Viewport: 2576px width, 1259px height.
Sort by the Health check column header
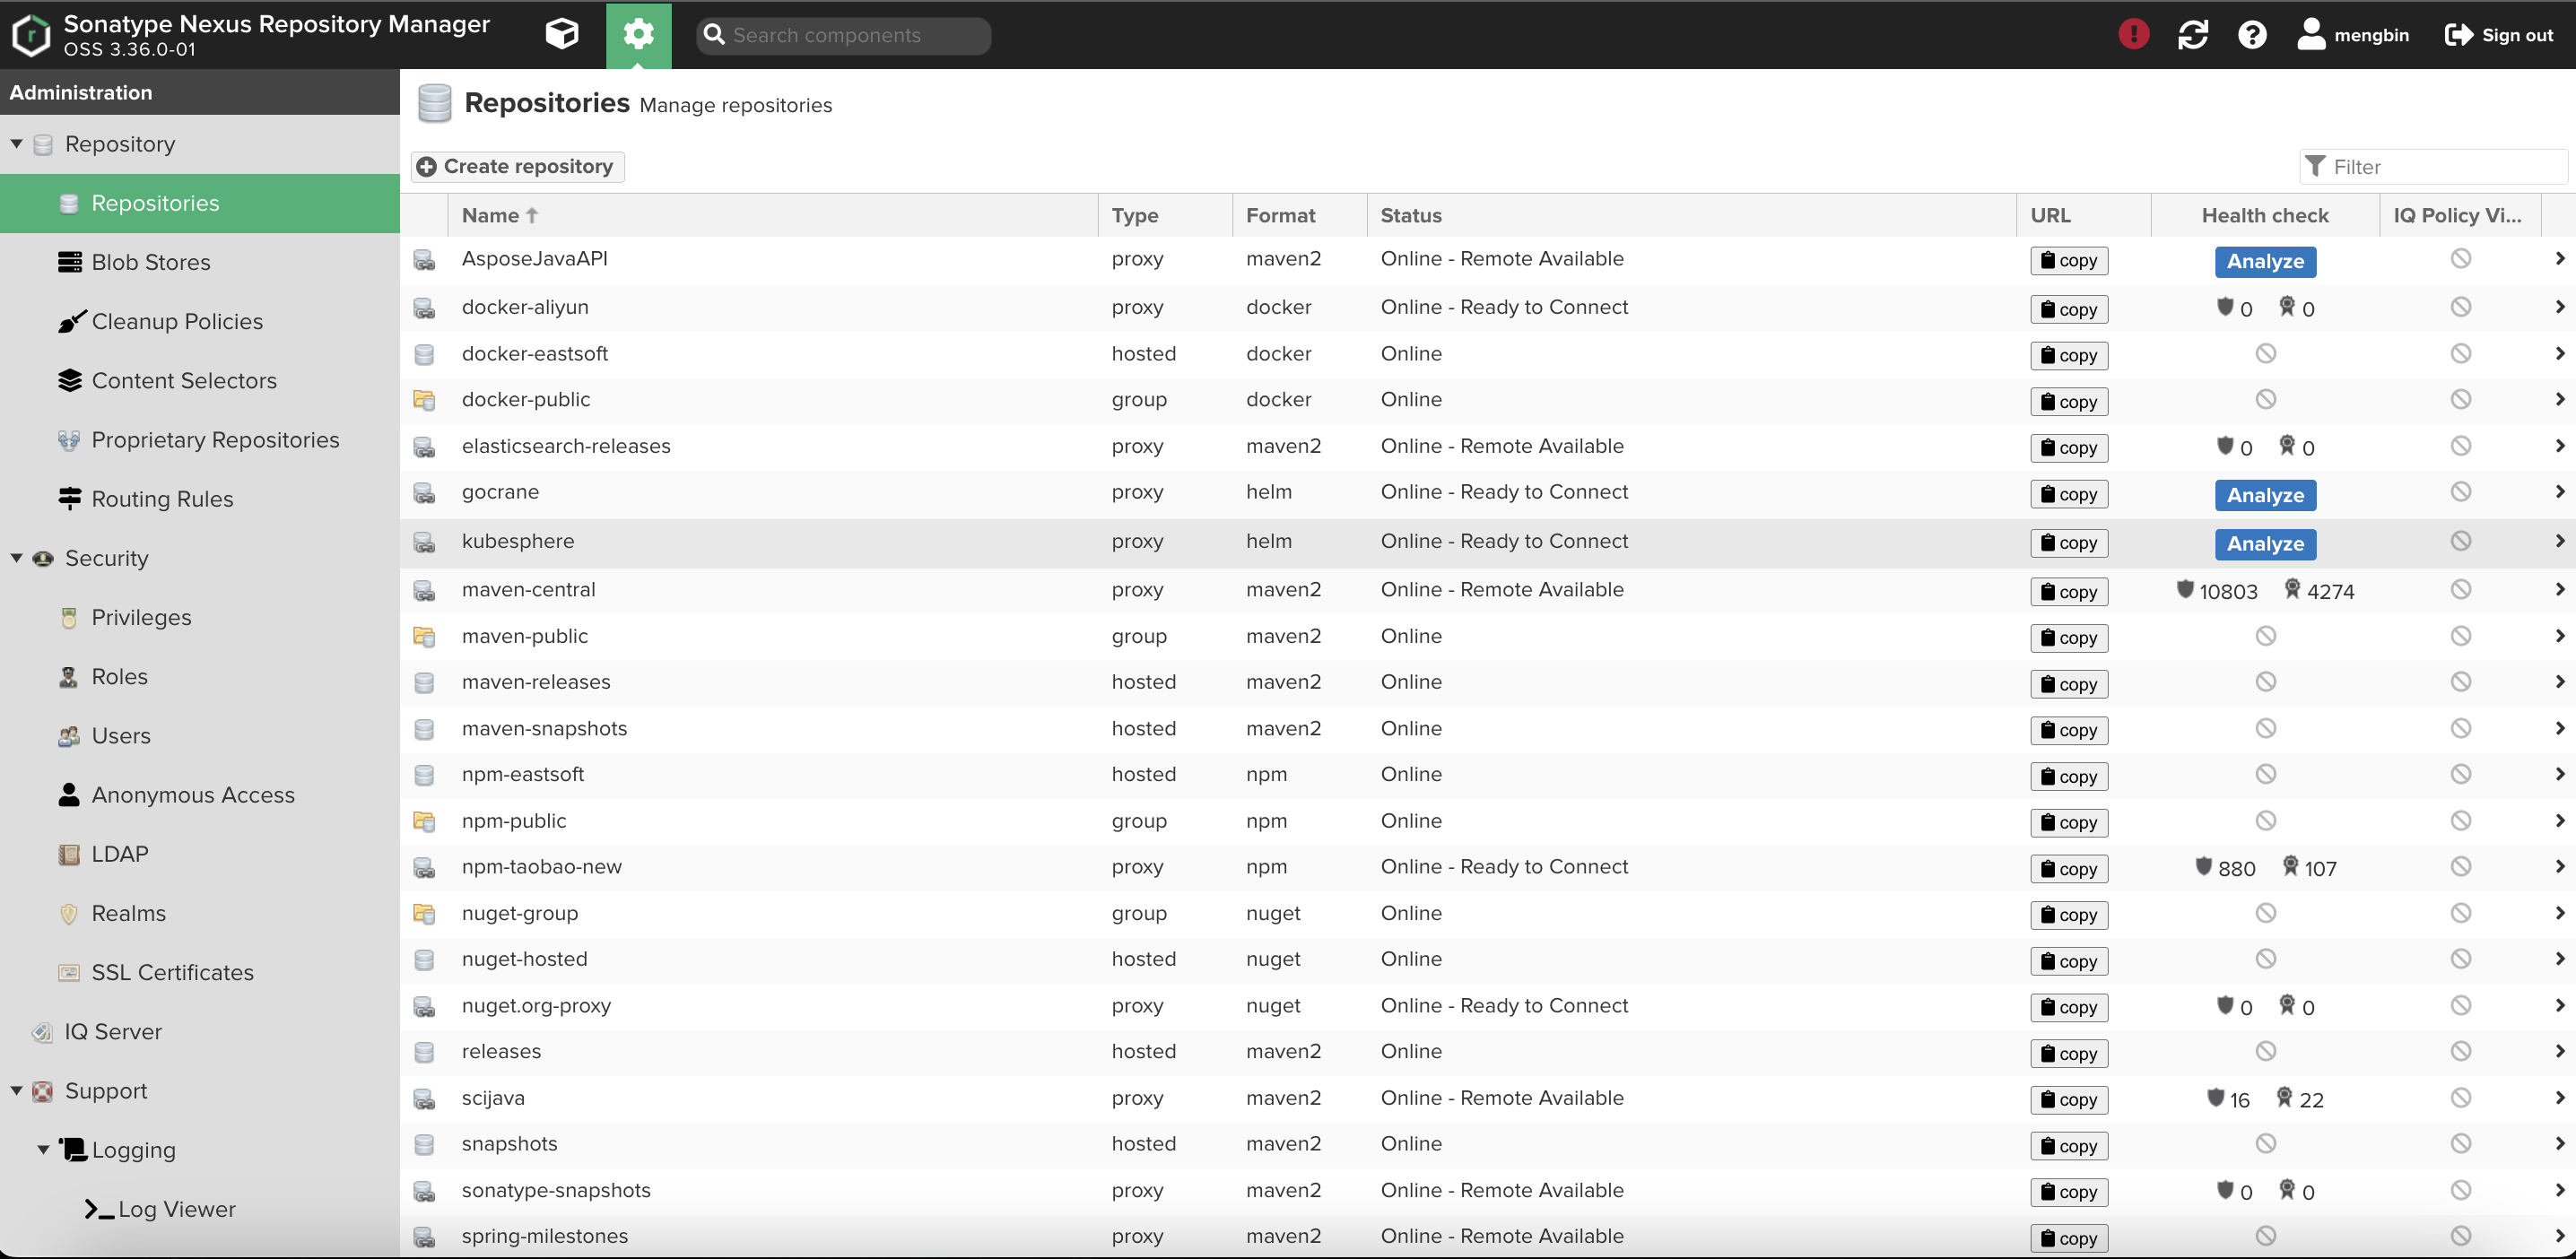[2265, 215]
